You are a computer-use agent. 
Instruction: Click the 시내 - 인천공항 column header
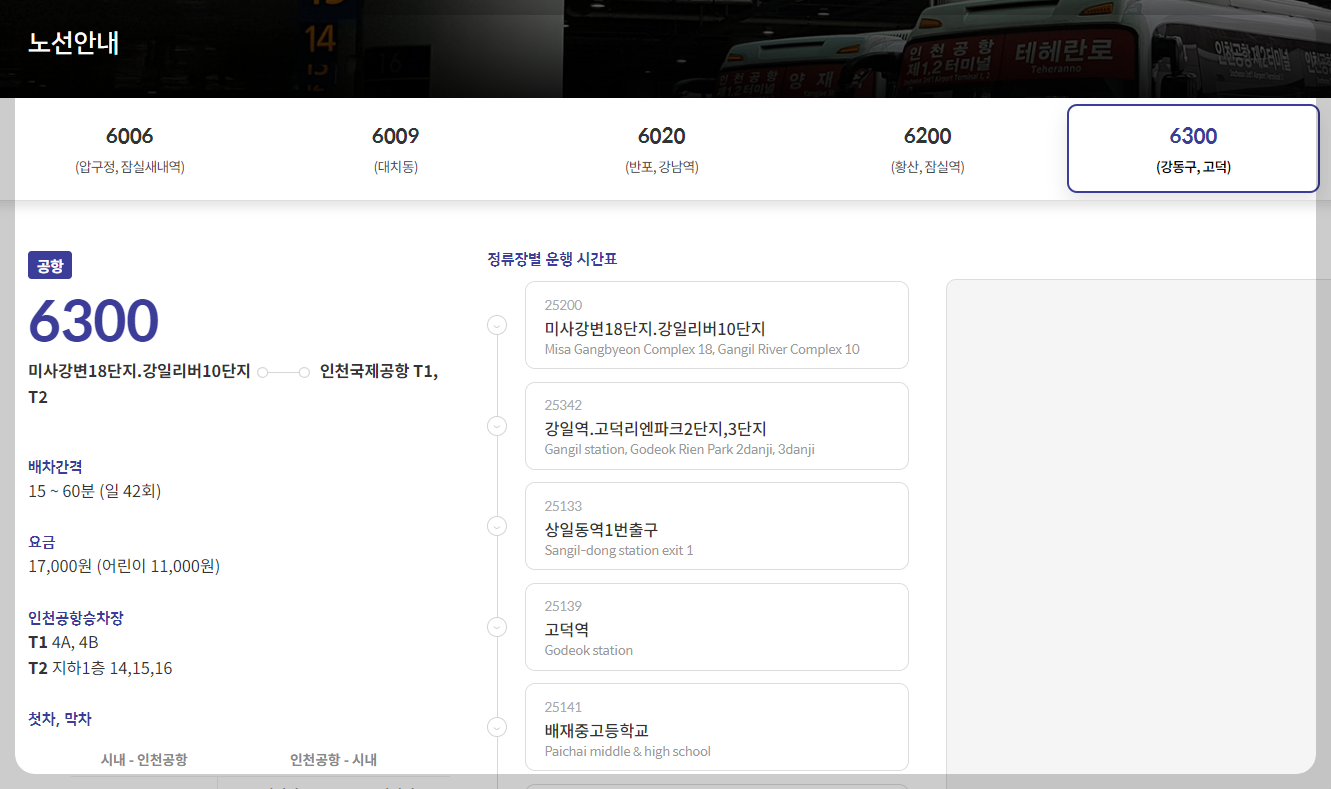click(x=144, y=760)
